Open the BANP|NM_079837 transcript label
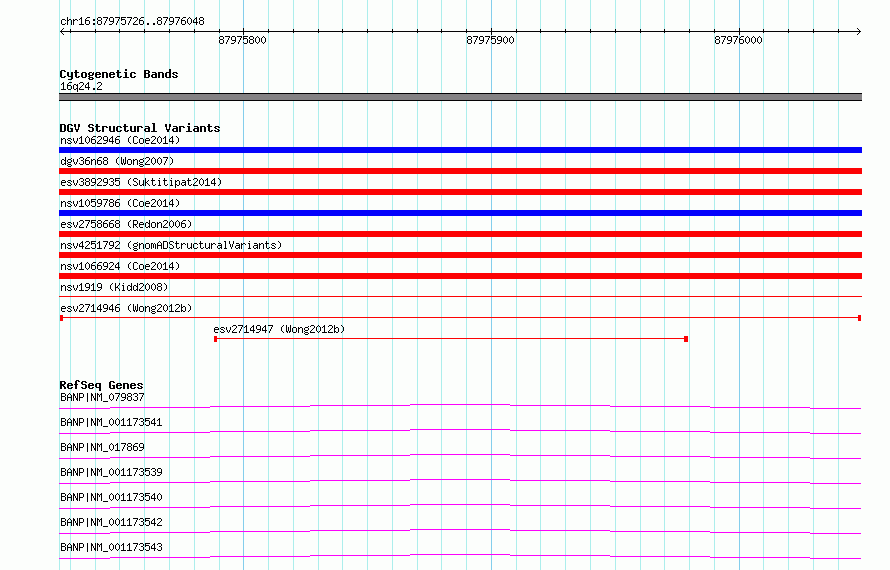The height and width of the screenshot is (570, 890). [x=102, y=397]
